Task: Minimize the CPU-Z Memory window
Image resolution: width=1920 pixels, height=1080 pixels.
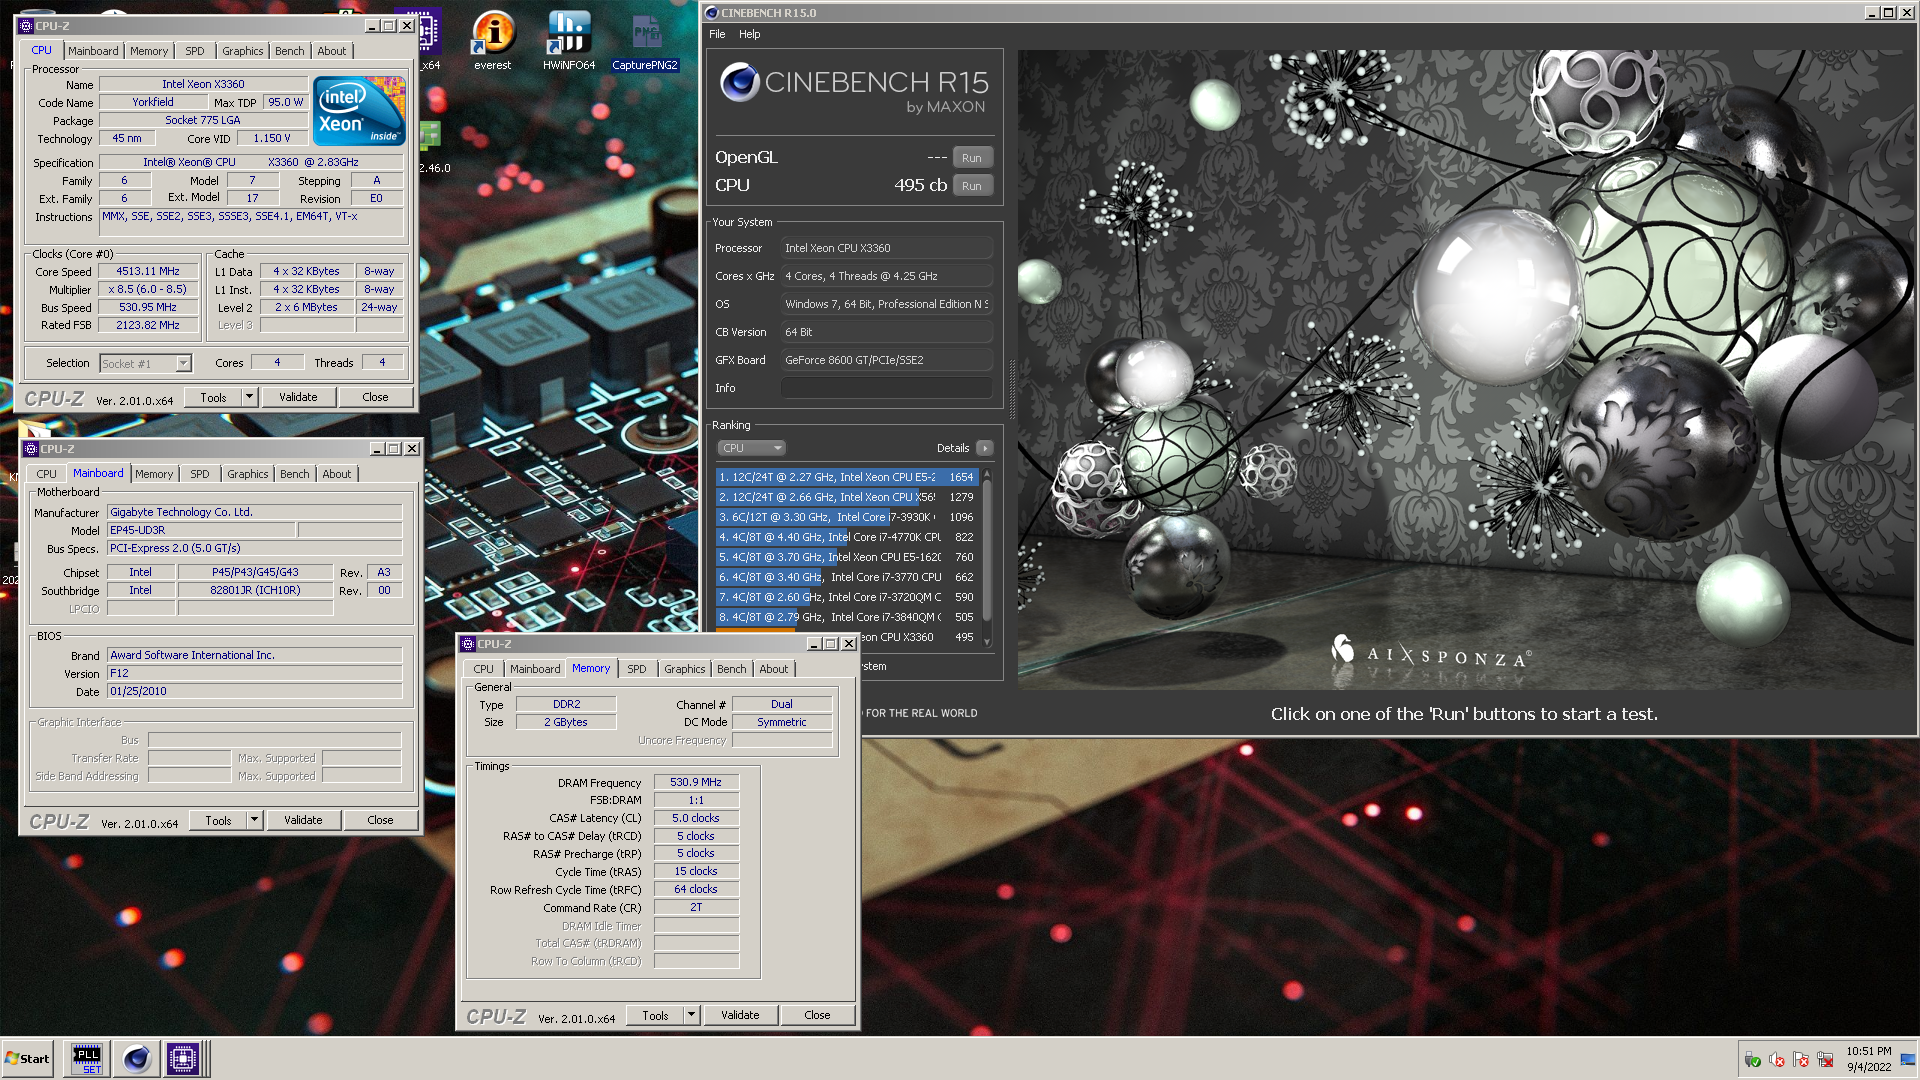Action: point(813,644)
